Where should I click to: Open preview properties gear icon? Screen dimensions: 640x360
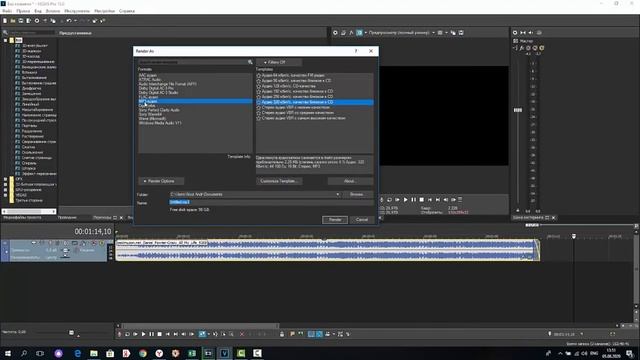pyautogui.click(x=335, y=33)
